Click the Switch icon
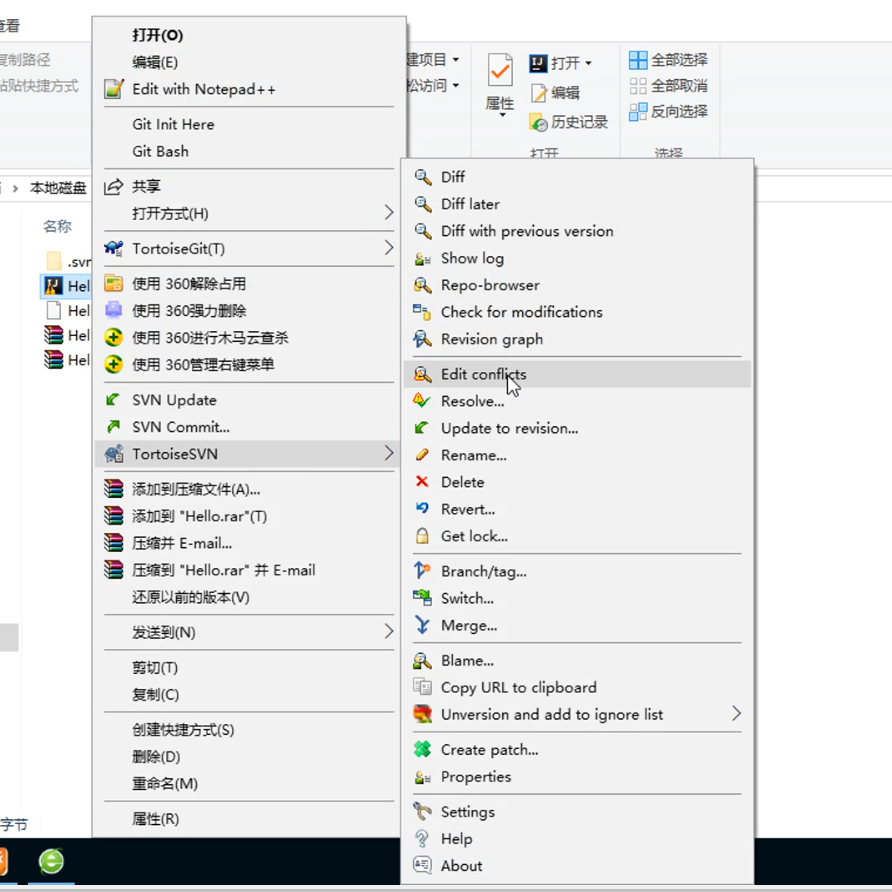892x892 pixels. tap(422, 598)
